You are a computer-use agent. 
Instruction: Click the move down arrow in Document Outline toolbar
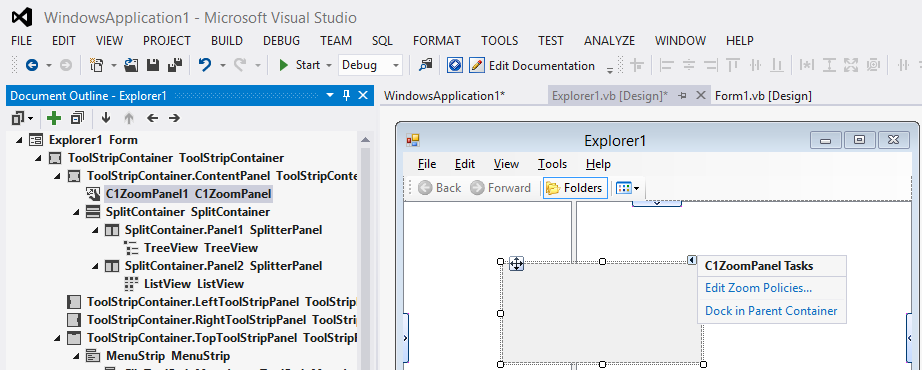pos(106,118)
